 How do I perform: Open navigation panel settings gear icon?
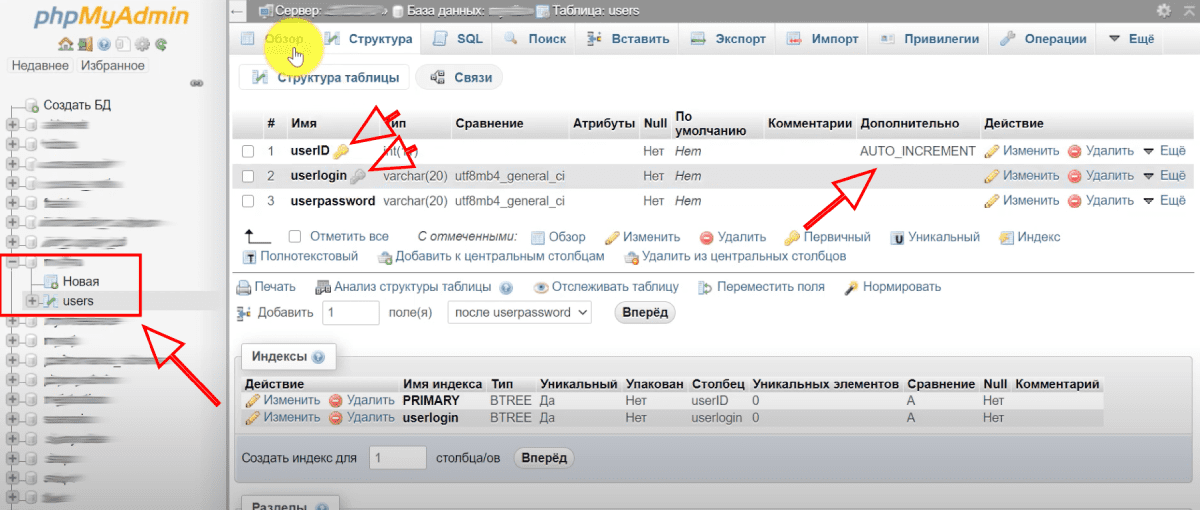click(142, 44)
